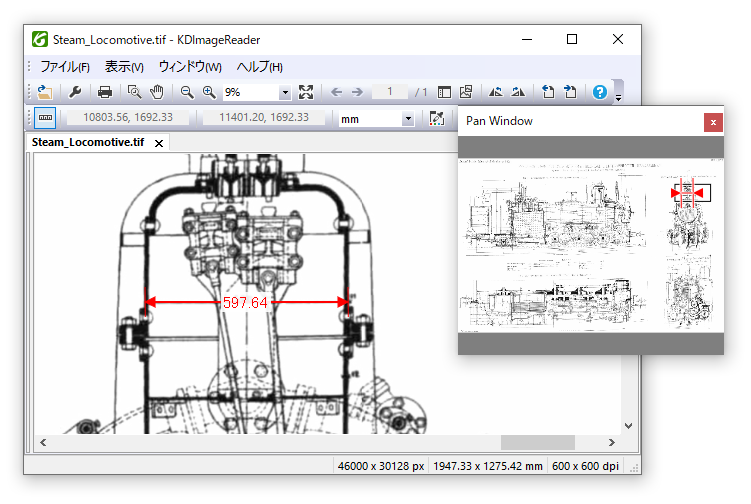
Task: Click the view rectangle in Pan Window
Action: click(692, 193)
